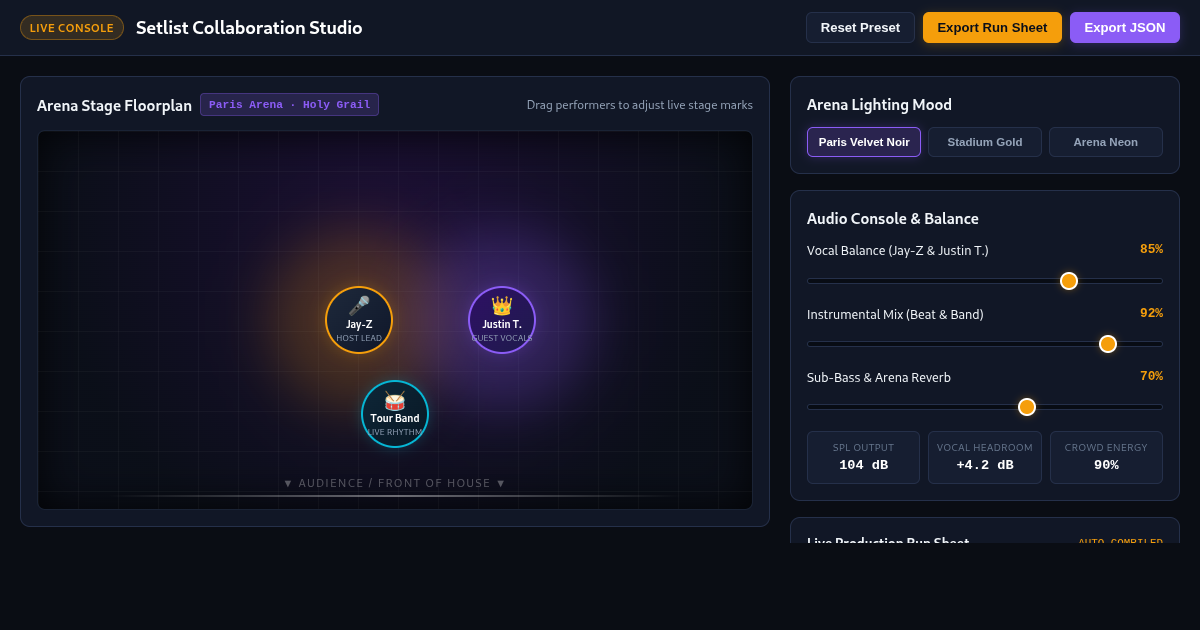Click the Tour Band LIVE RHYTHM caption
Viewport: 1200px width, 630px height.
(395, 432)
